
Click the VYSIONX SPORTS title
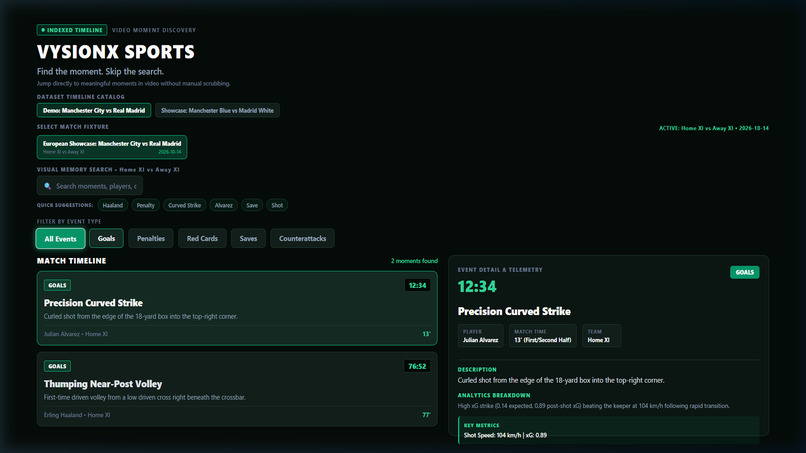[x=116, y=52]
